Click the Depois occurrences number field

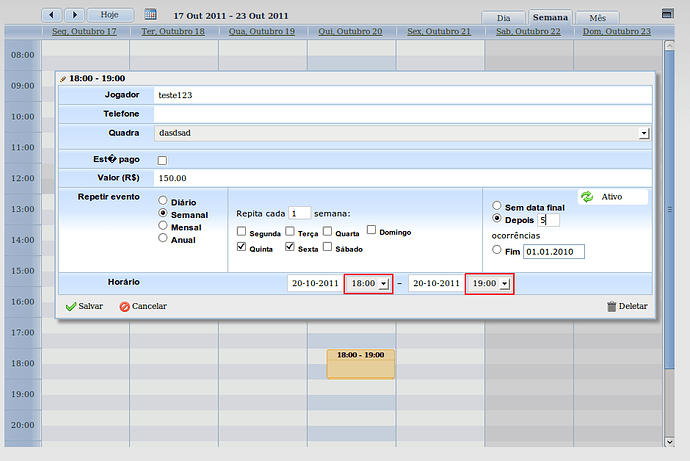[x=549, y=220]
